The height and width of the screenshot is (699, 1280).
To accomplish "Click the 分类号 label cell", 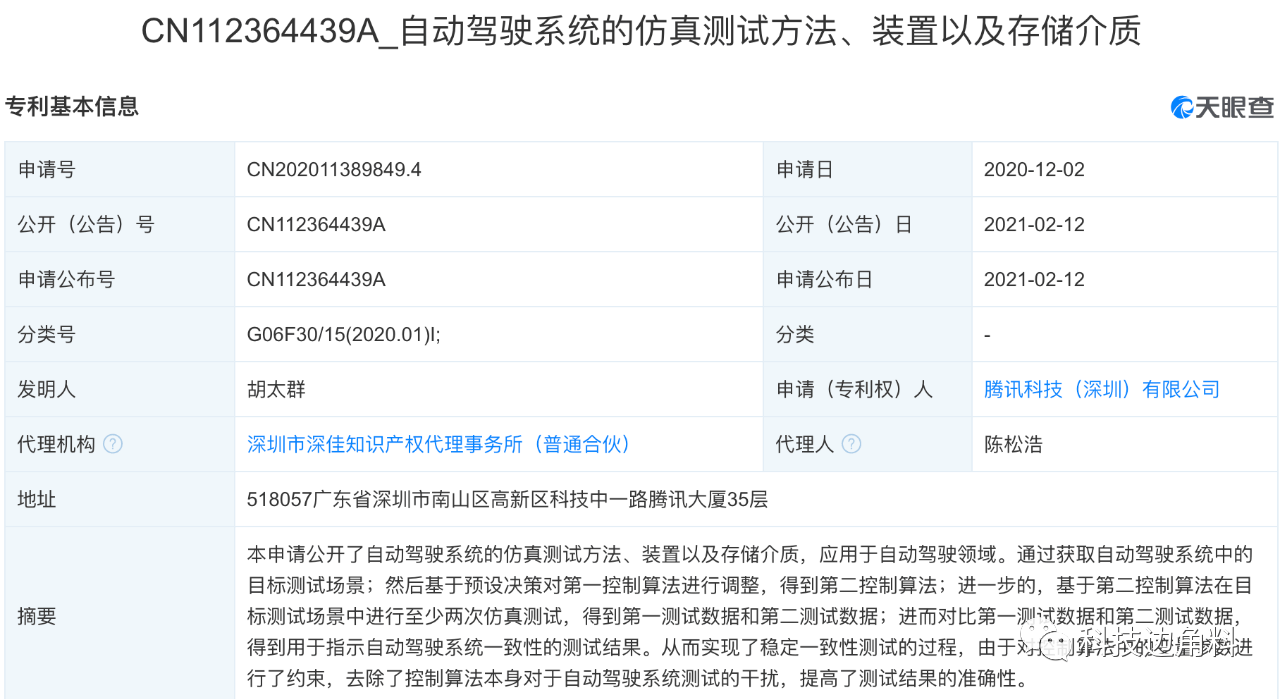I will (120, 334).
